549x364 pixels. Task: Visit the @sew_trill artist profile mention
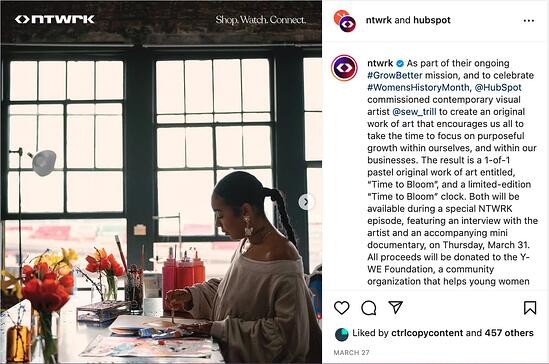pyautogui.click(x=414, y=112)
